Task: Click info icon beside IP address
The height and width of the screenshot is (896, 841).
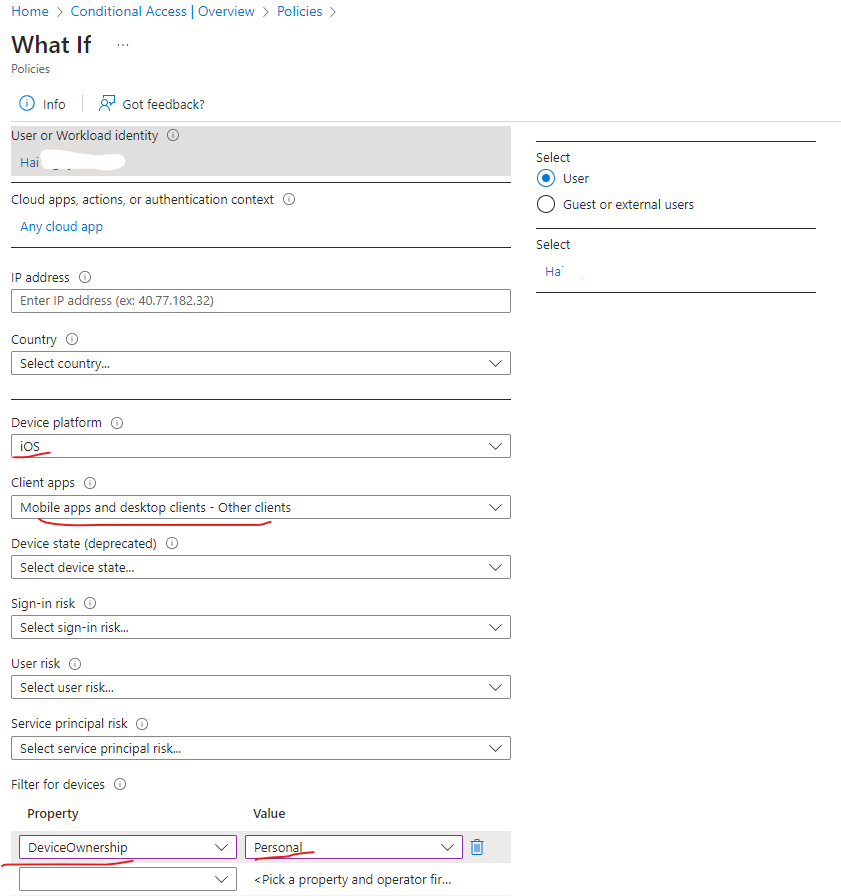Action: coord(85,277)
